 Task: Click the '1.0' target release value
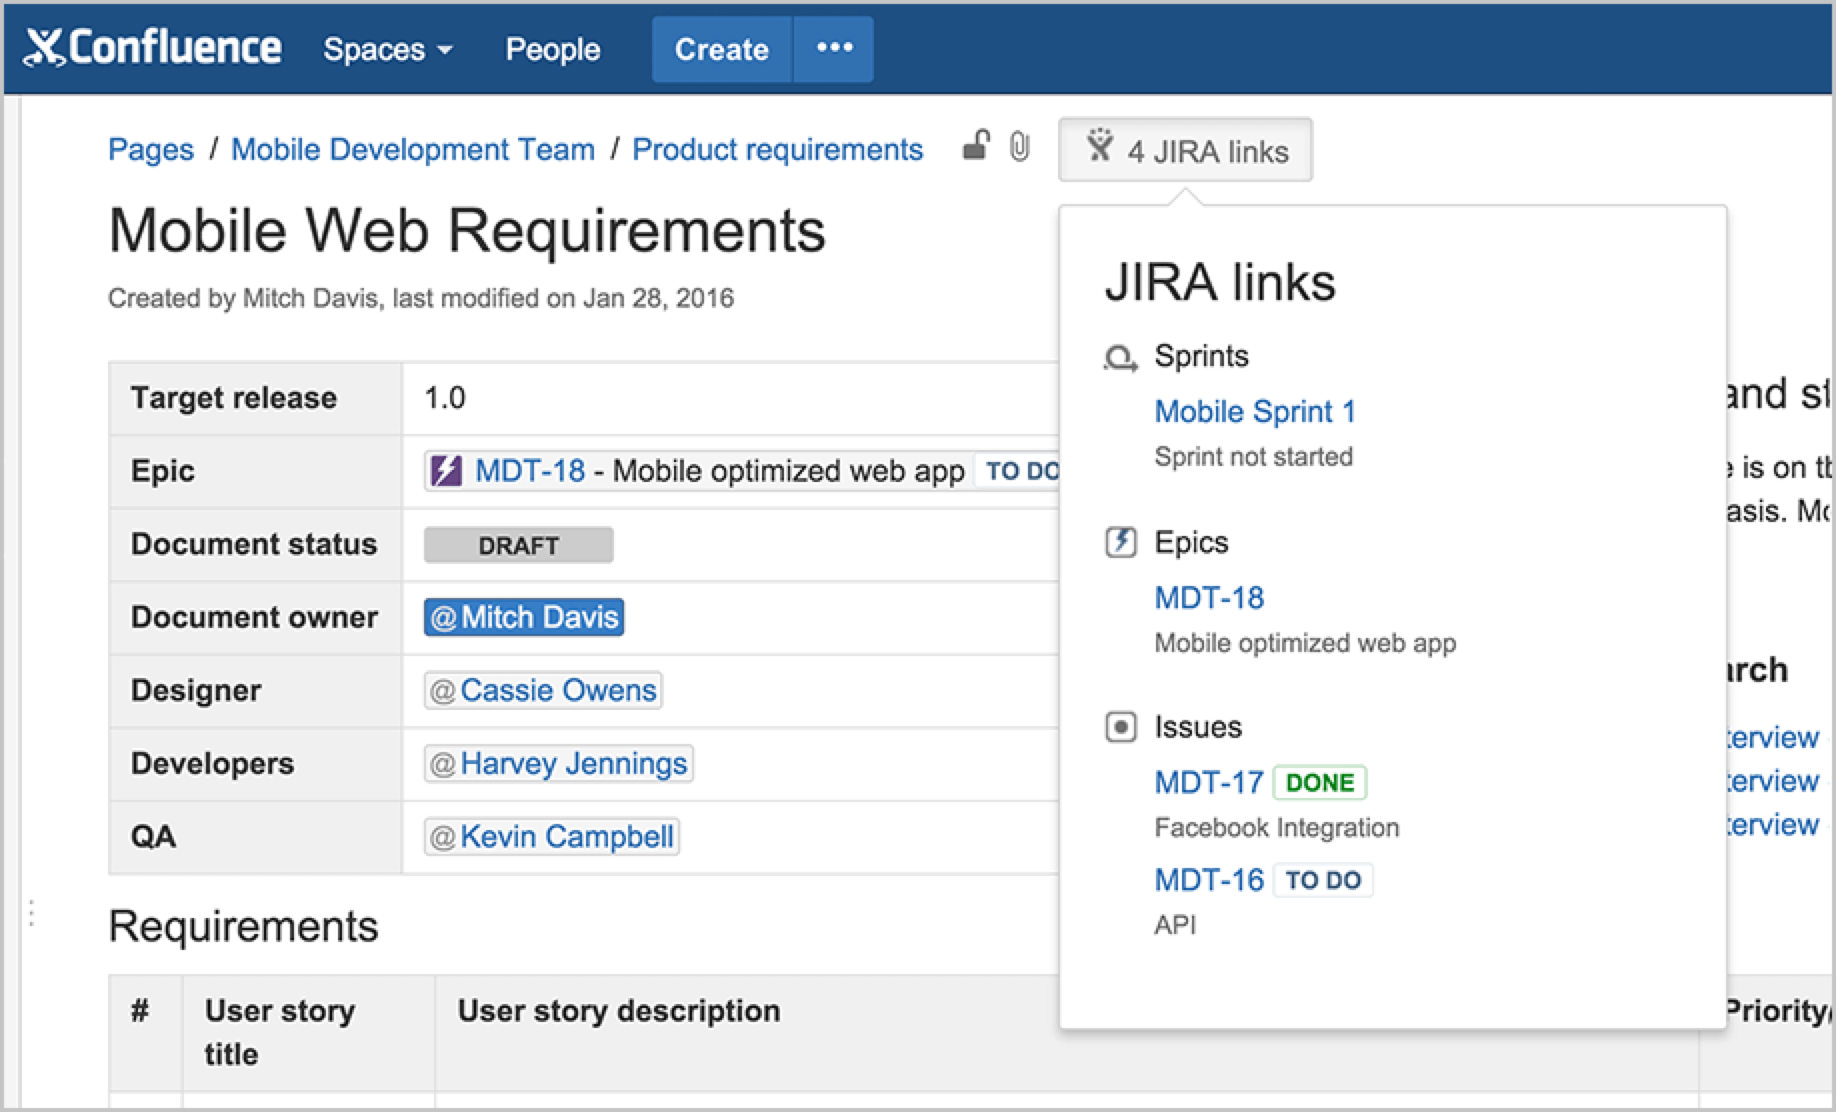point(445,398)
